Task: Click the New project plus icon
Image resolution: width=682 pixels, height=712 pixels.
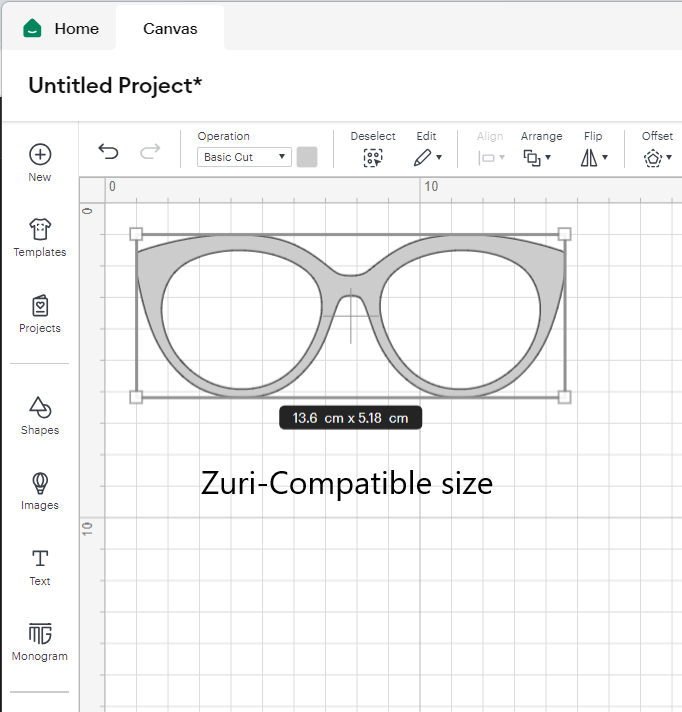Action: (x=40, y=154)
